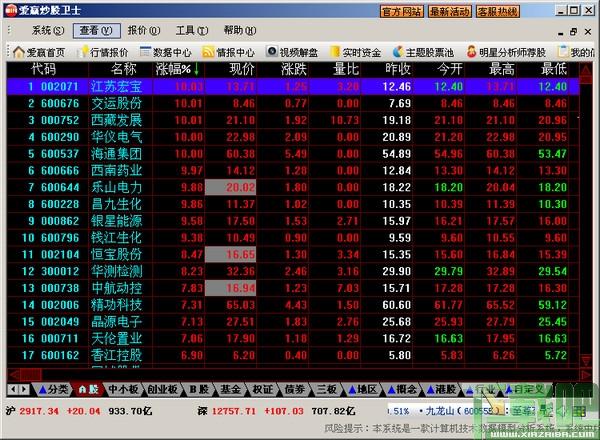Switch to the B股 tab
This screenshot has height=440, width=600.
coord(199,389)
